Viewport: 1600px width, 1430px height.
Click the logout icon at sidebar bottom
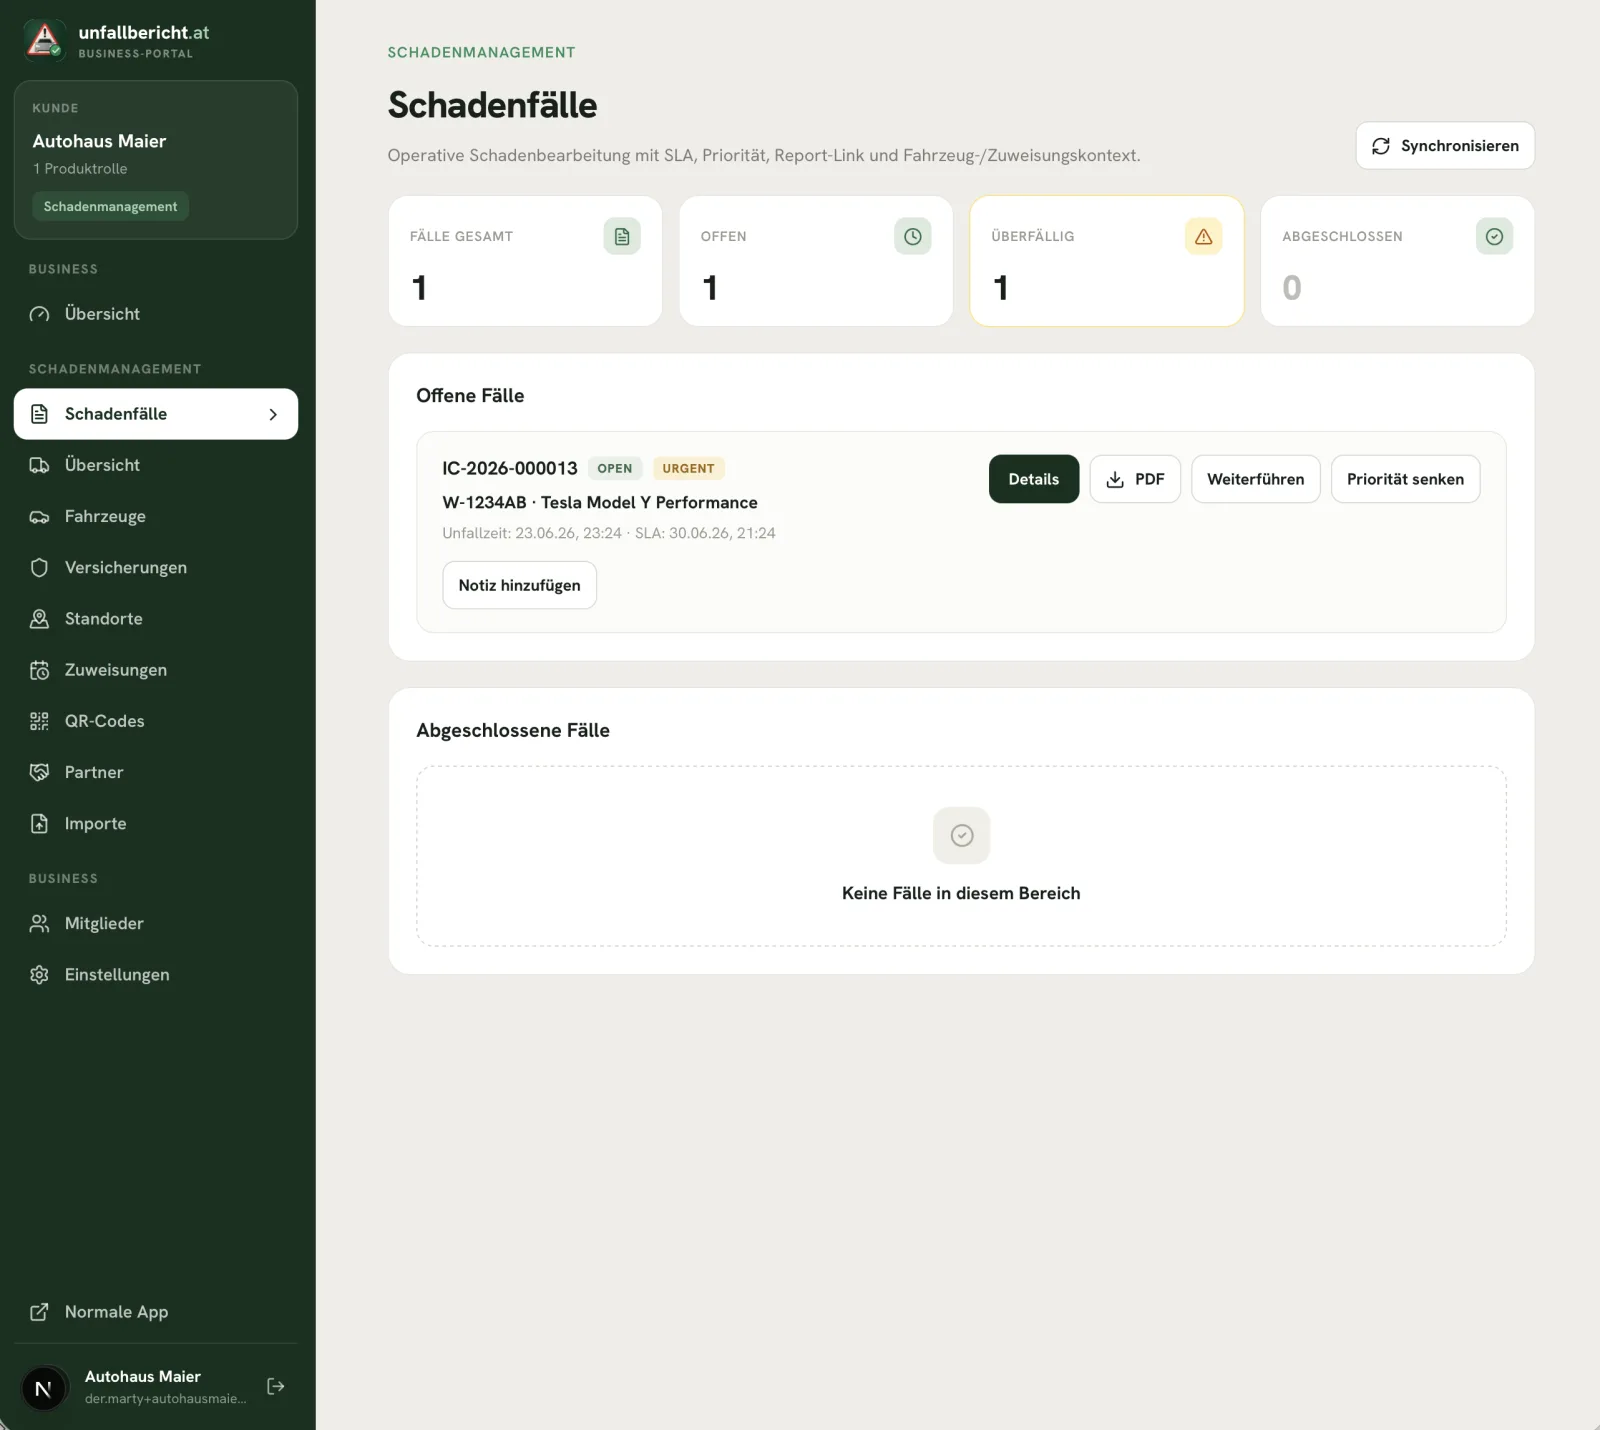(276, 1386)
